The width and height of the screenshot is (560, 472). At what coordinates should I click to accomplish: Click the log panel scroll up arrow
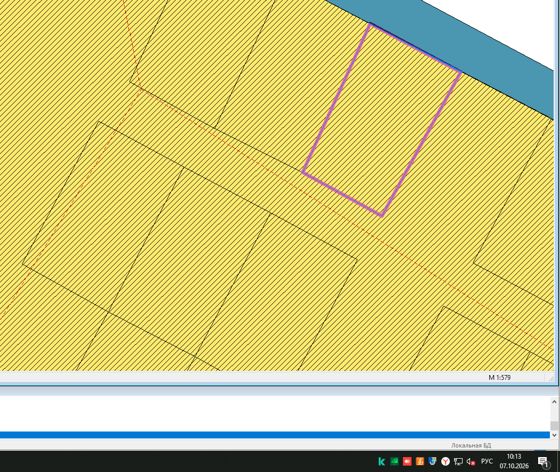(554, 402)
